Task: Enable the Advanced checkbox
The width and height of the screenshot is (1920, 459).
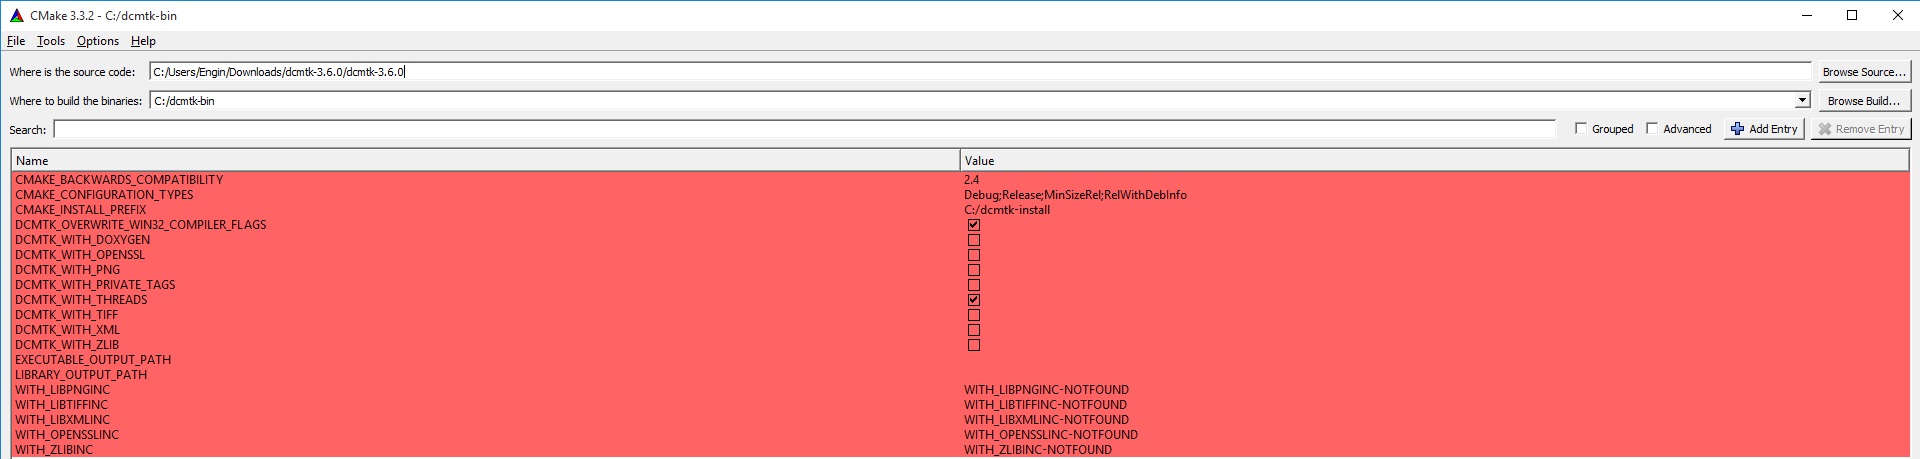Action: 1652,128
